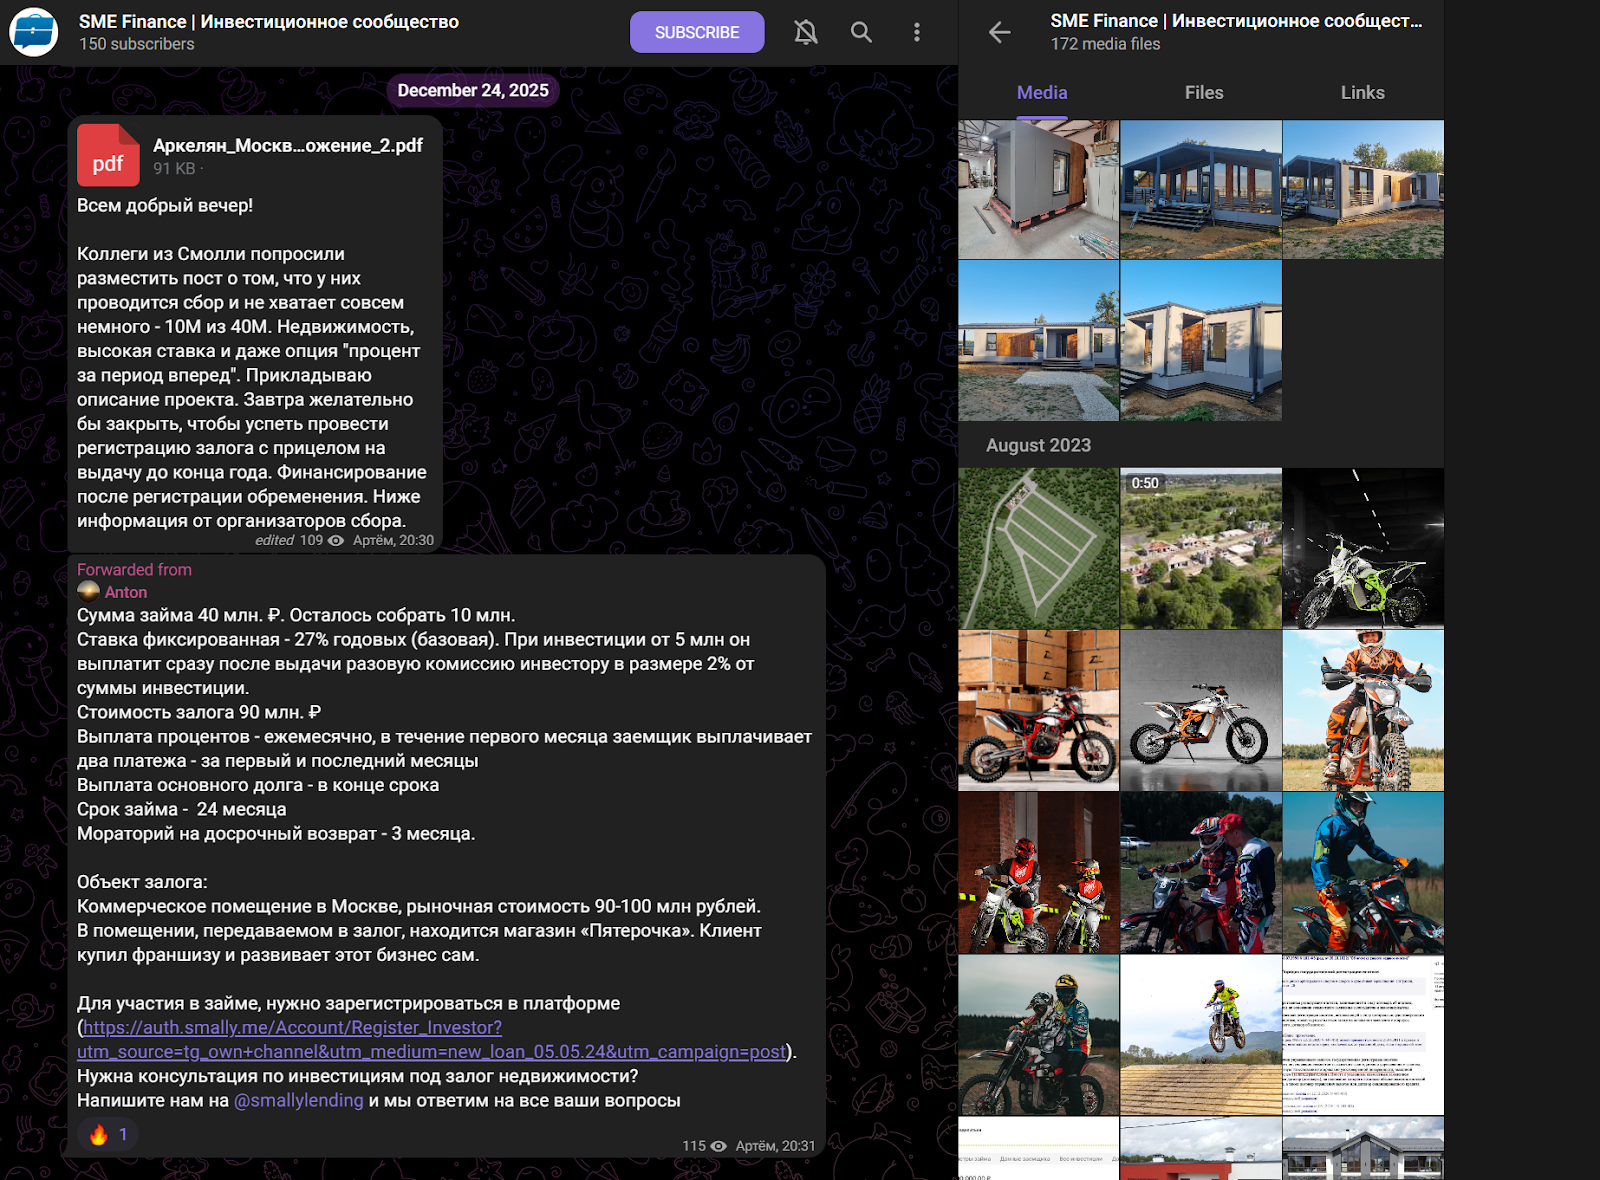Viewport: 1600px width, 1180px height.
Task: Open the modular house in workshop photo
Action: 1038,190
